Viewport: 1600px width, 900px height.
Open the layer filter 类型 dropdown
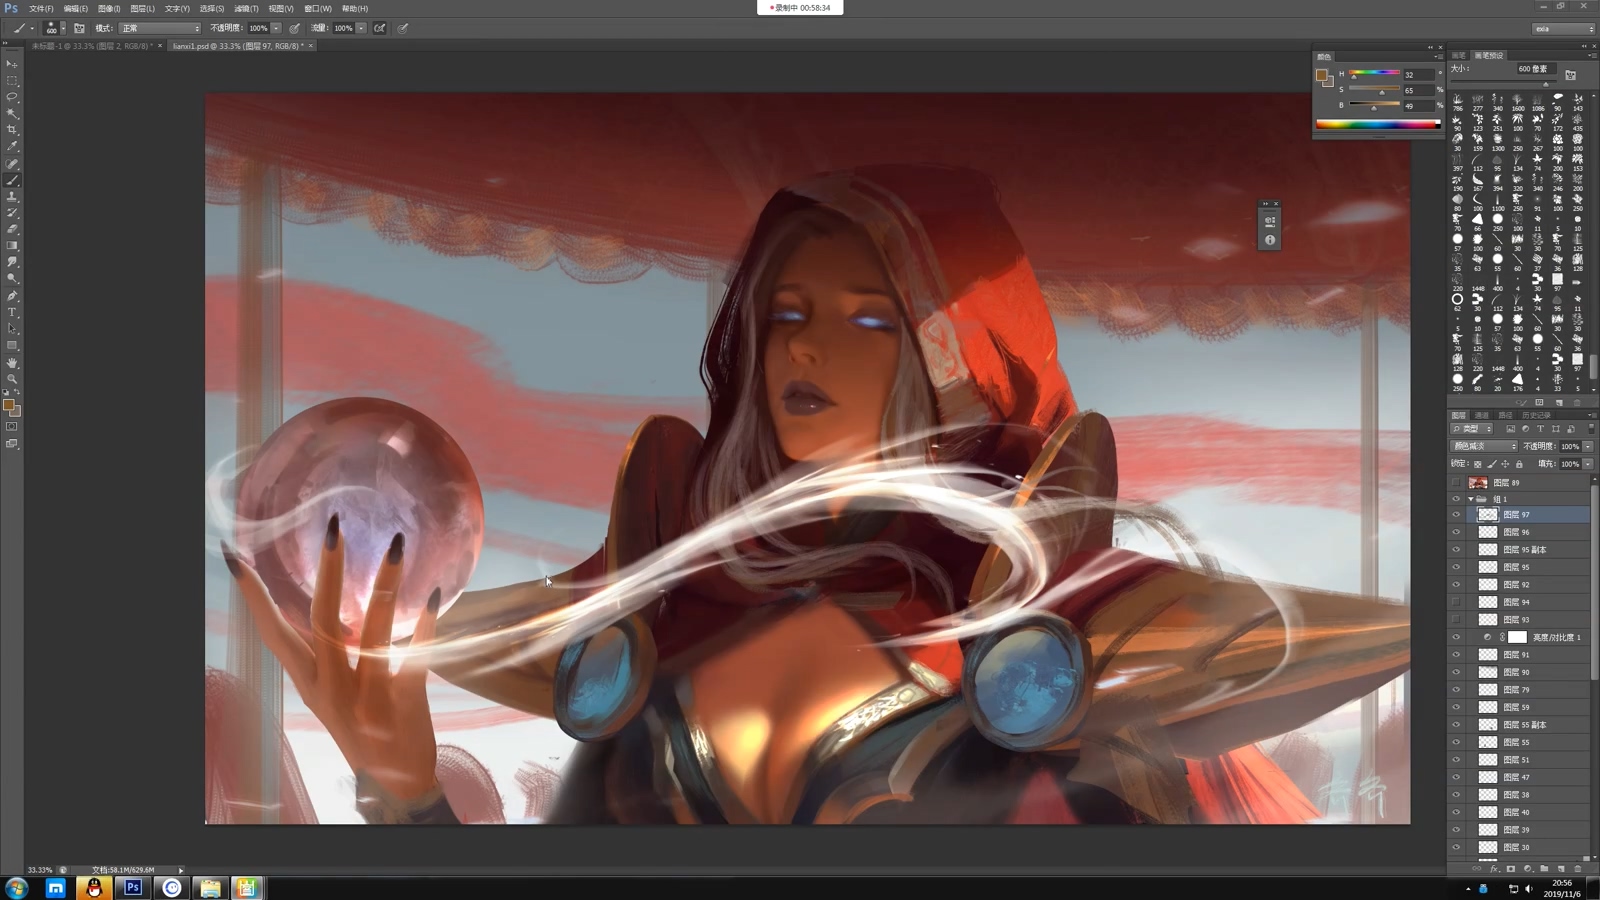point(1472,429)
